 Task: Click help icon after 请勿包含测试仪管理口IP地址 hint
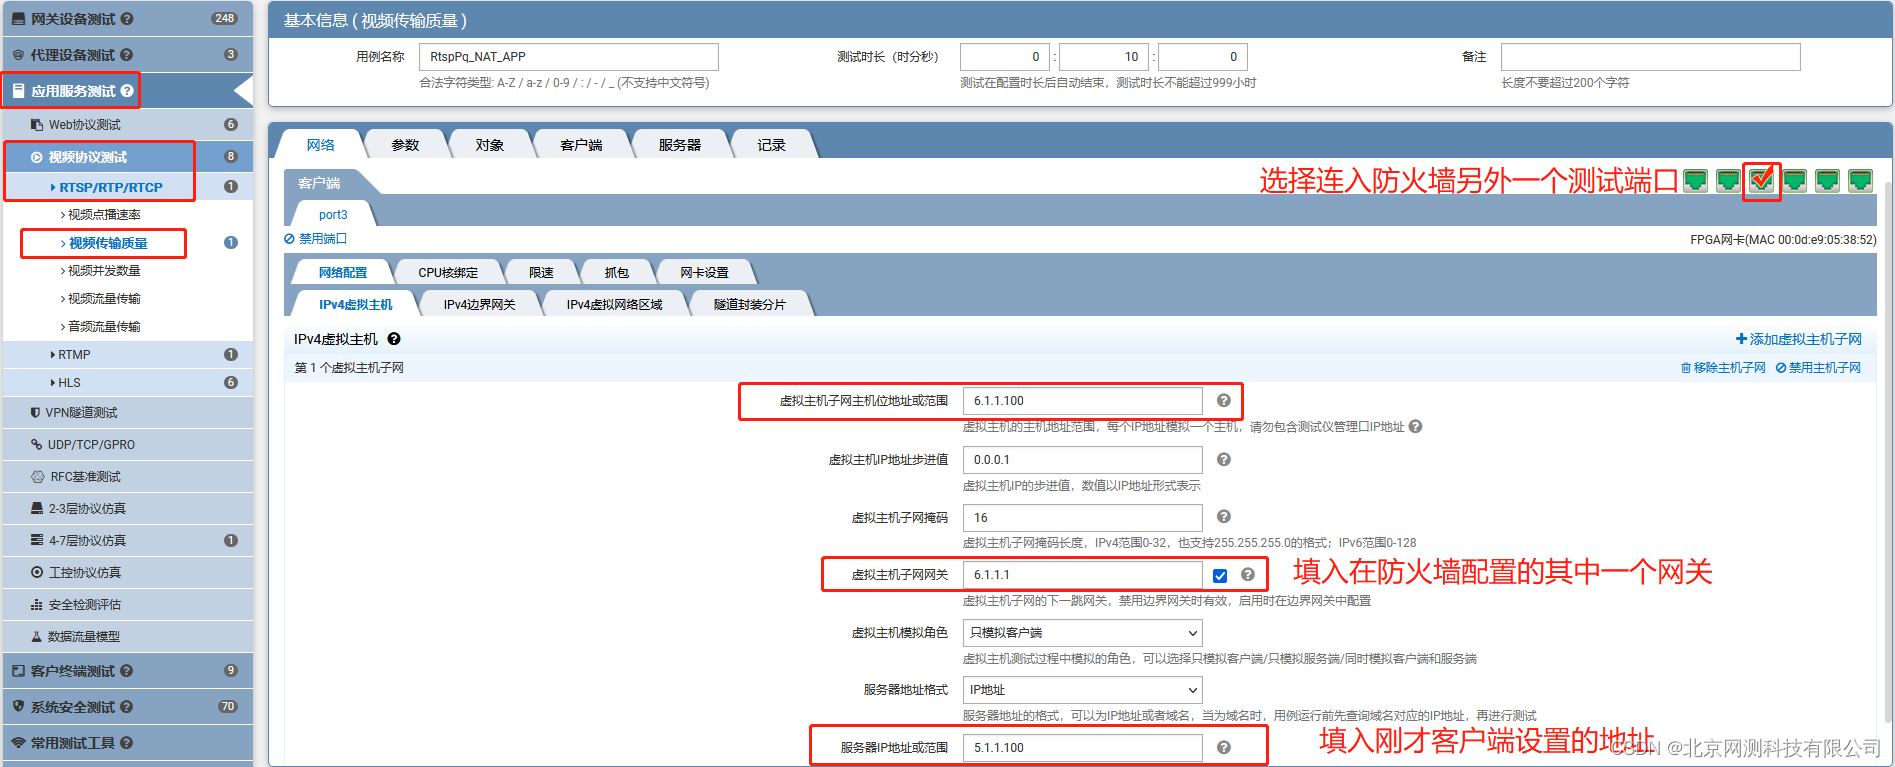(x=1415, y=427)
